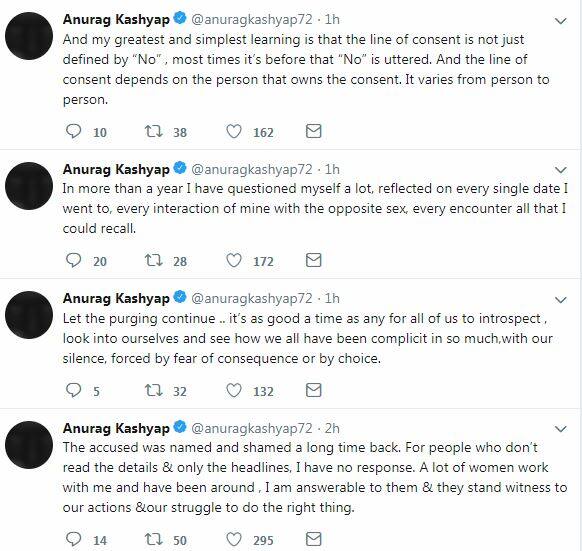582x551 pixels.
Task: Retweet the tweet with 28 retweets
Action: click(x=153, y=260)
